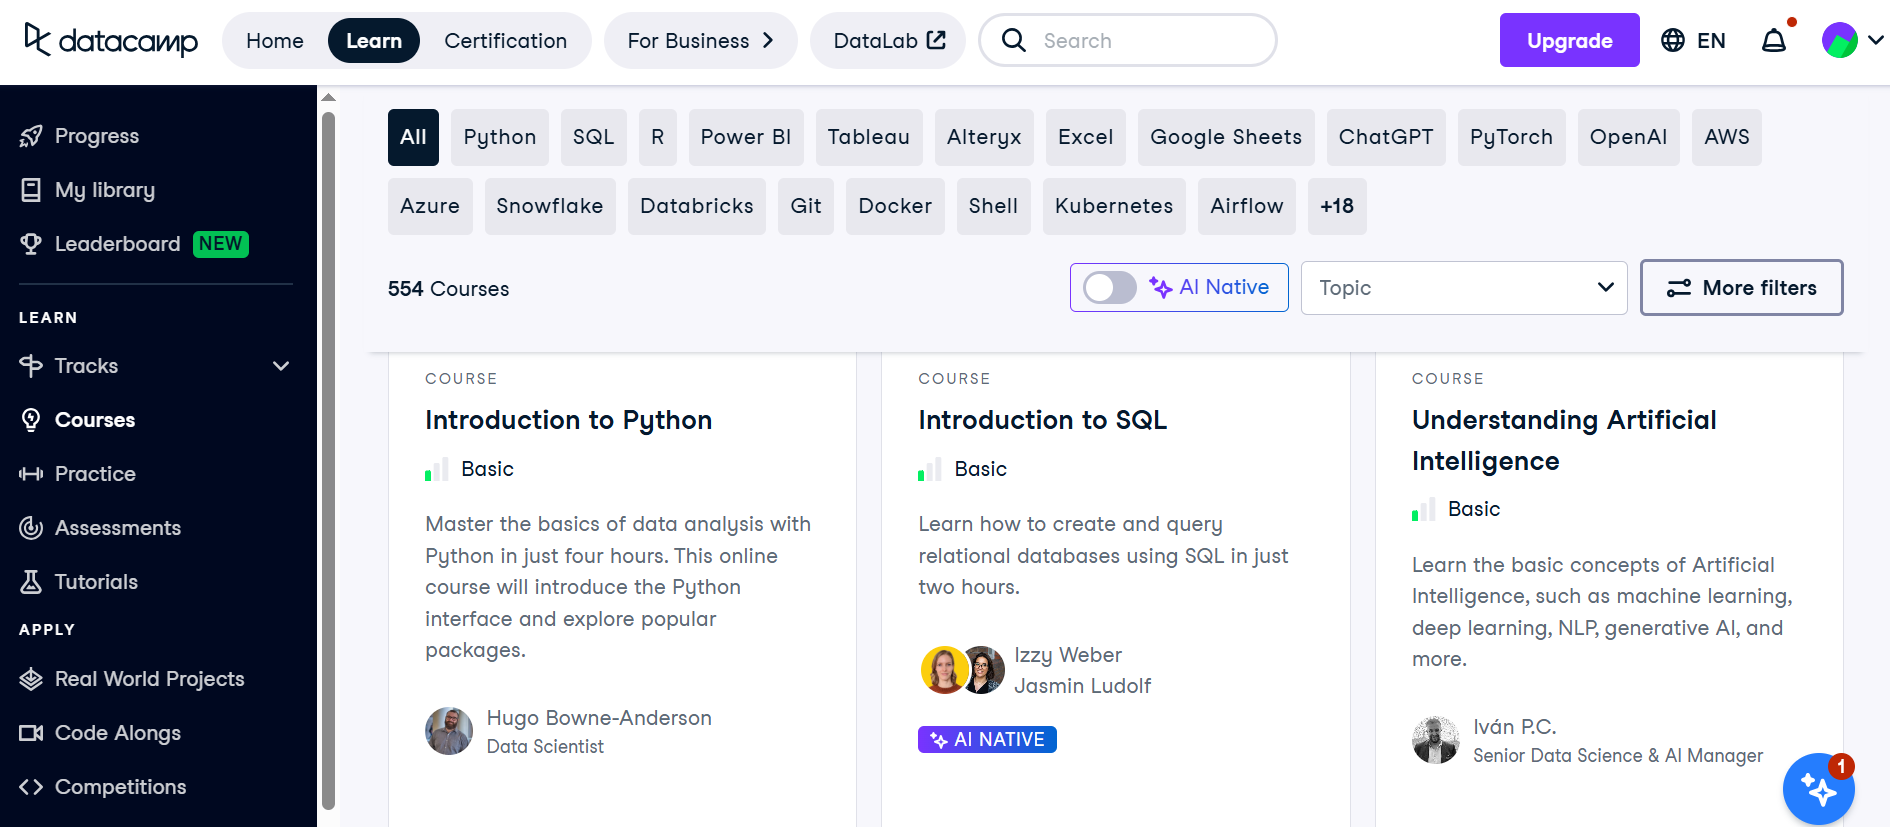Viewport: 1890px width, 827px height.
Task: Open Competitions from the sidebar
Action: pos(120,787)
